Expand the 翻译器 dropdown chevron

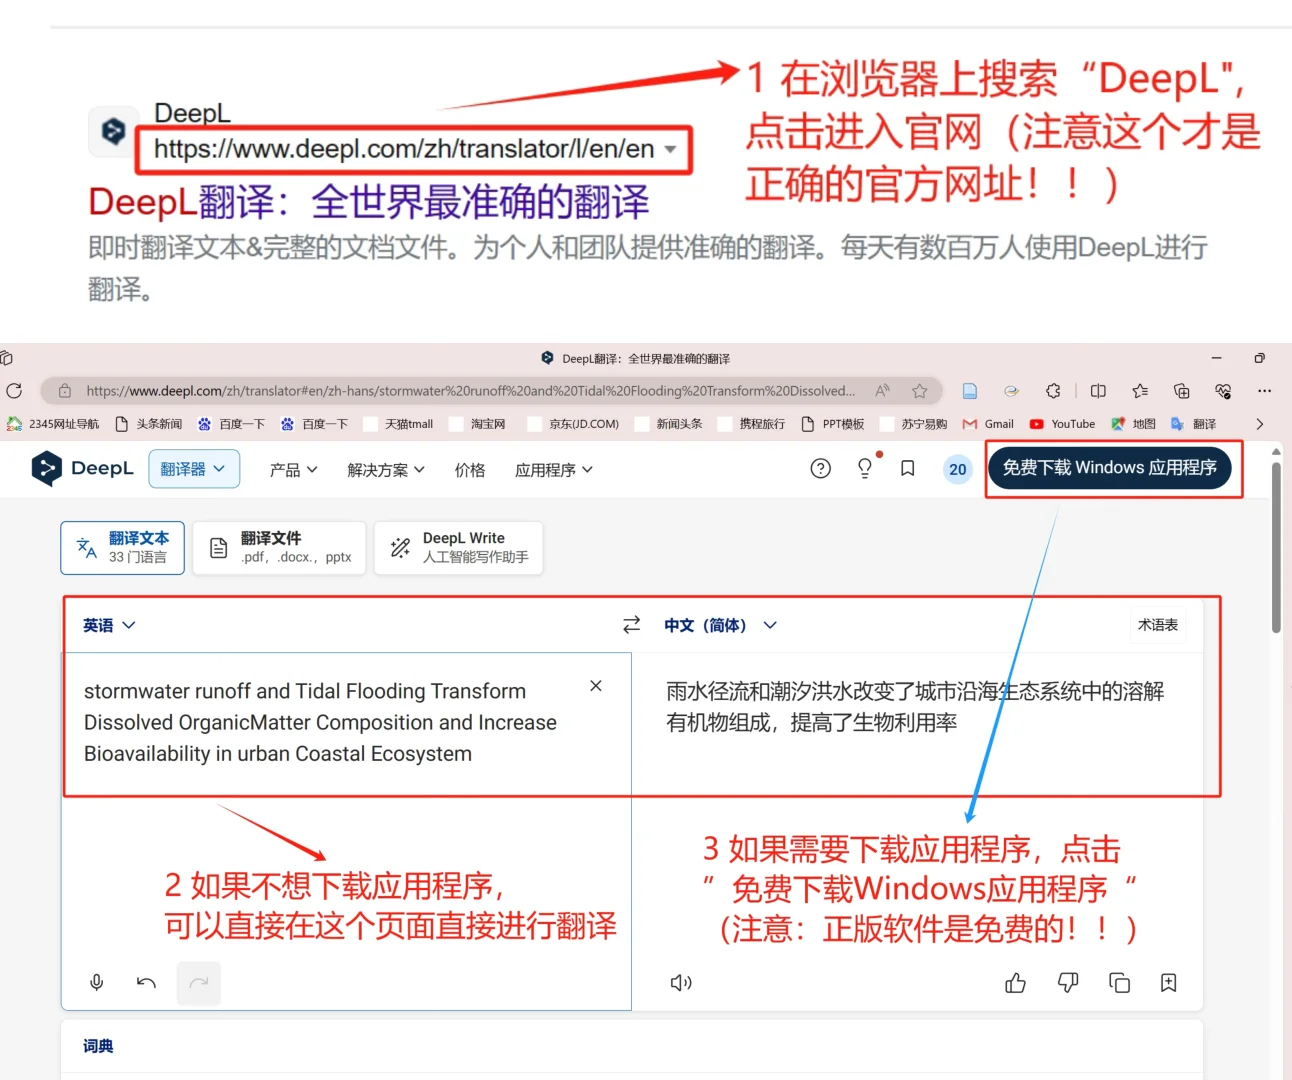coord(221,468)
